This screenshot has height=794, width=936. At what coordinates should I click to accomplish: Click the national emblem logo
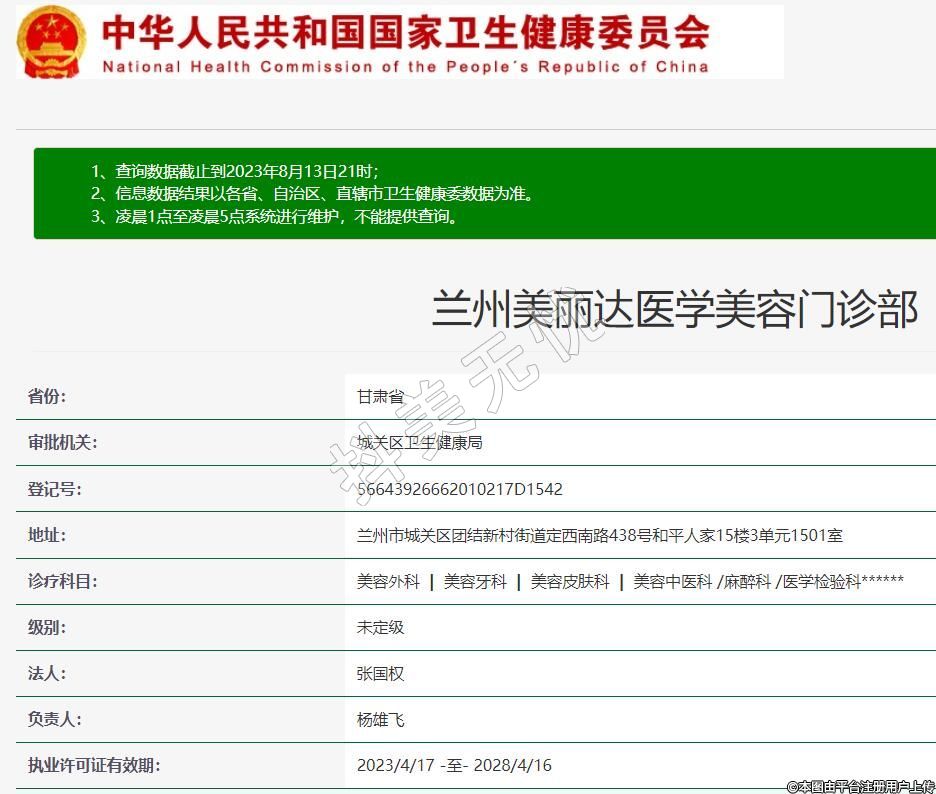pos(52,42)
